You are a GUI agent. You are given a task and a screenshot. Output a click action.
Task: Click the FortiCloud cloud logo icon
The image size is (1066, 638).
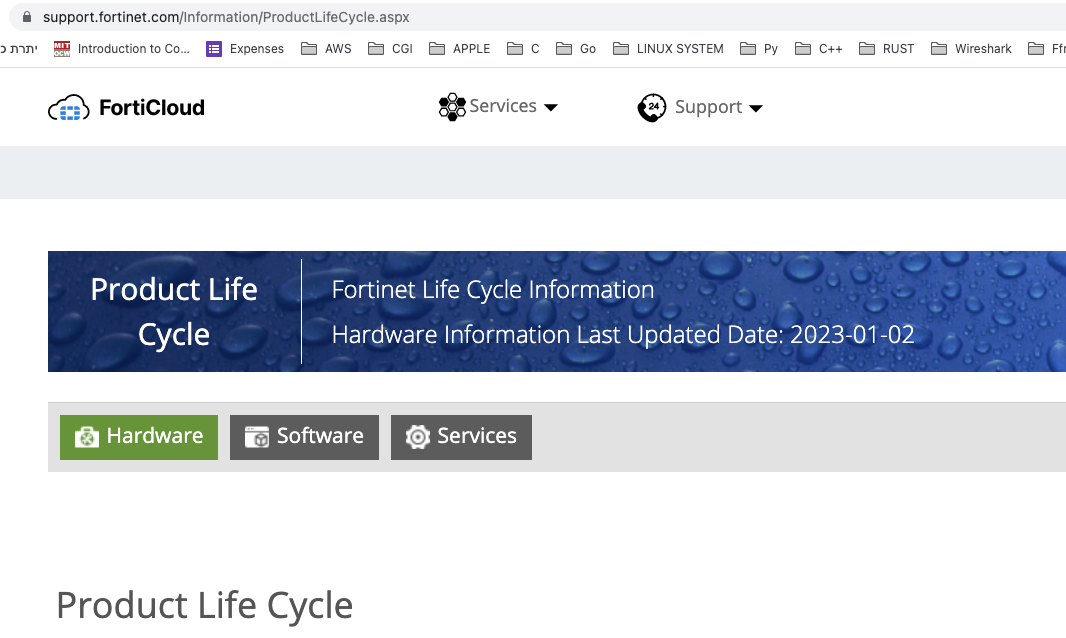(69, 107)
